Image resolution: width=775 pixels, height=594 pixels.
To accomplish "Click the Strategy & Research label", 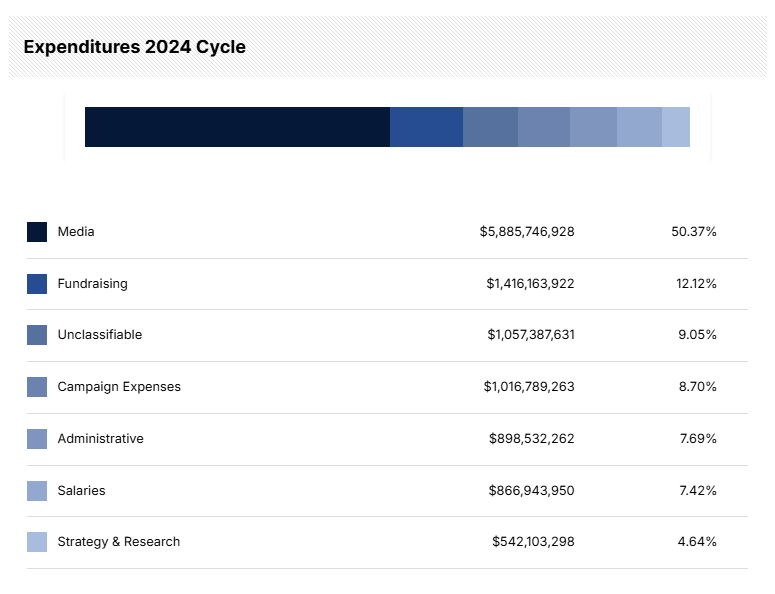I will (x=119, y=542).
